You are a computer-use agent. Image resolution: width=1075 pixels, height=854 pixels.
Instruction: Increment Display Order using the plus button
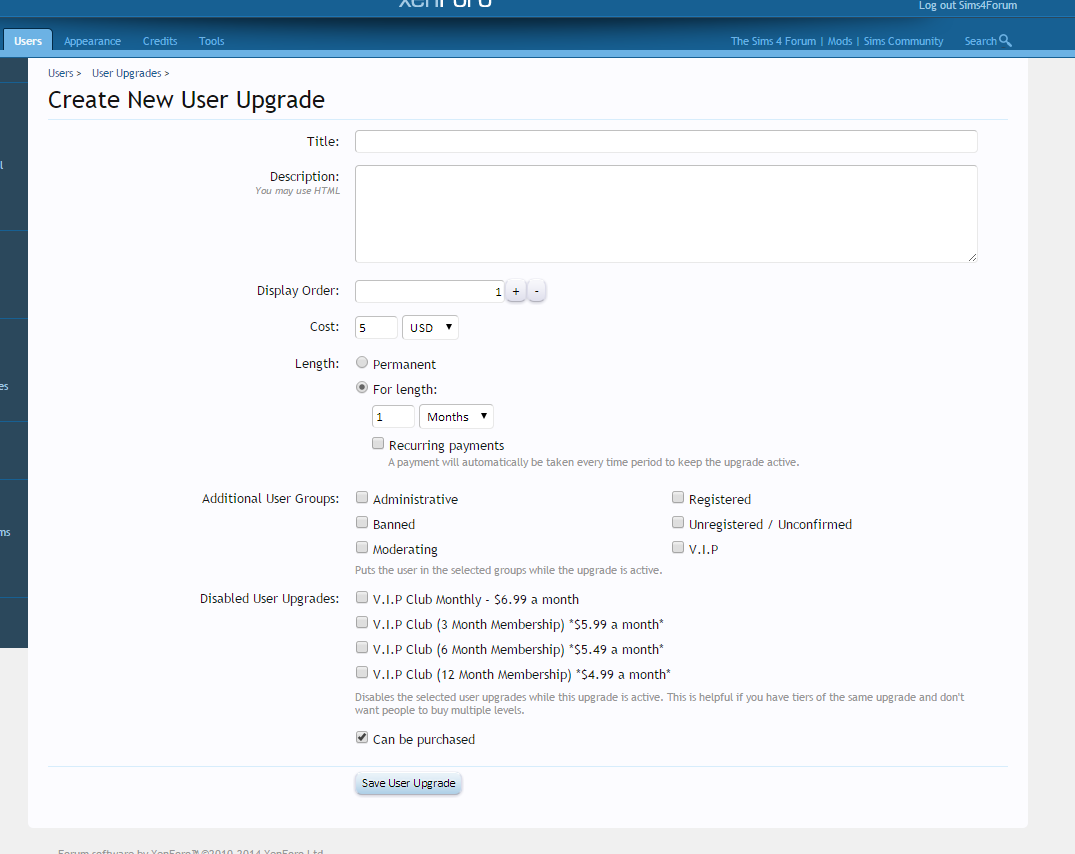(x=515, y=290)
